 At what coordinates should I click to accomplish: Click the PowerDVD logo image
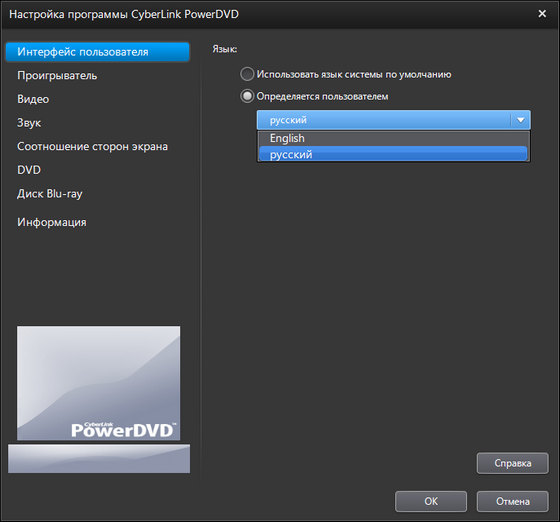(99, 383)
